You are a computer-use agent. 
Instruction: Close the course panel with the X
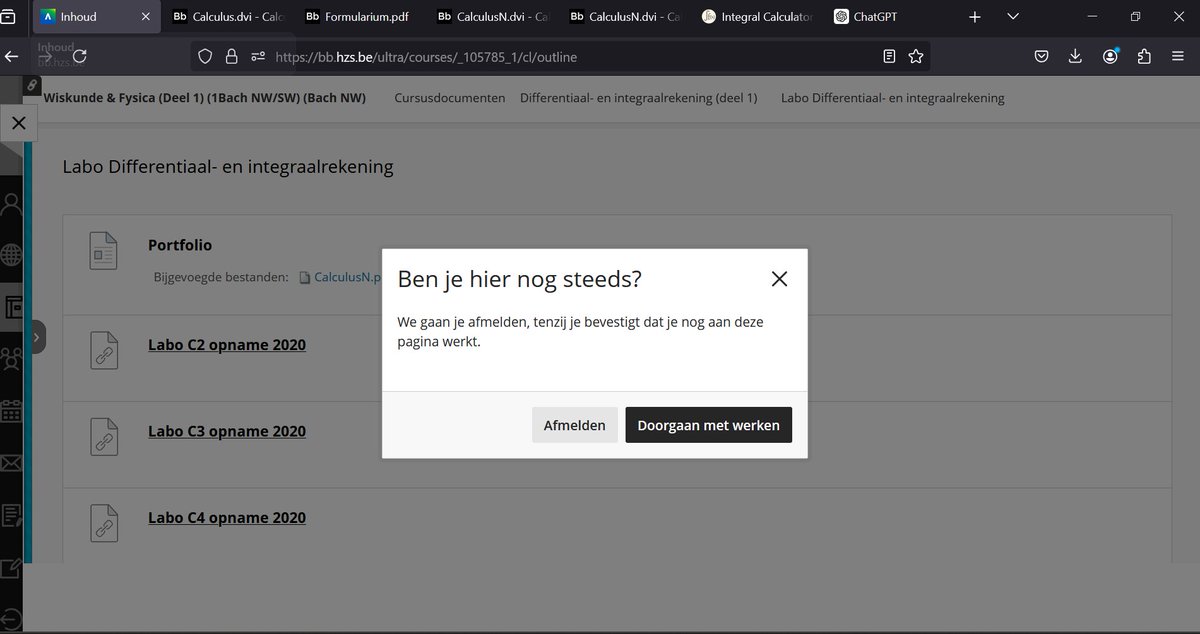pyautogui.click(x=18, y=124)
